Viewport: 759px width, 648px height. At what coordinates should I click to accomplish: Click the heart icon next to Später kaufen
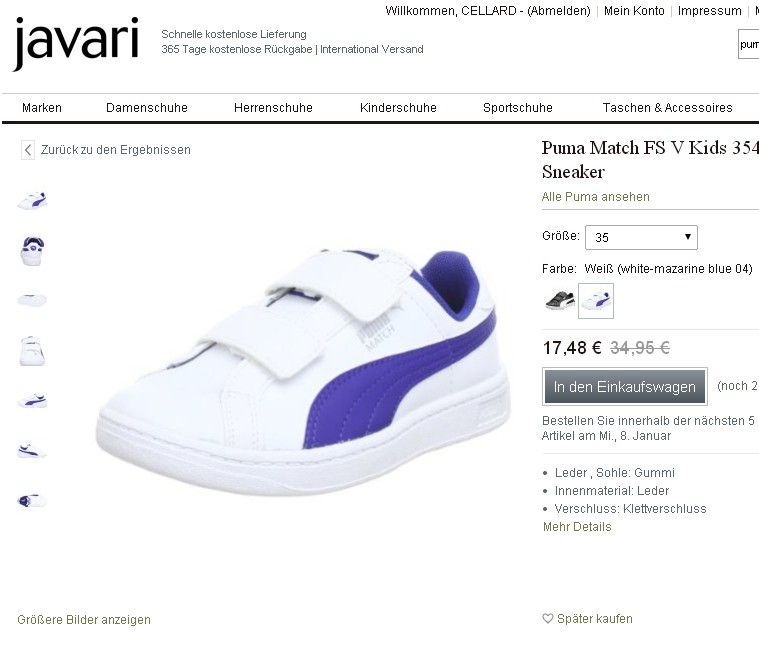click(x=547, y=618)
